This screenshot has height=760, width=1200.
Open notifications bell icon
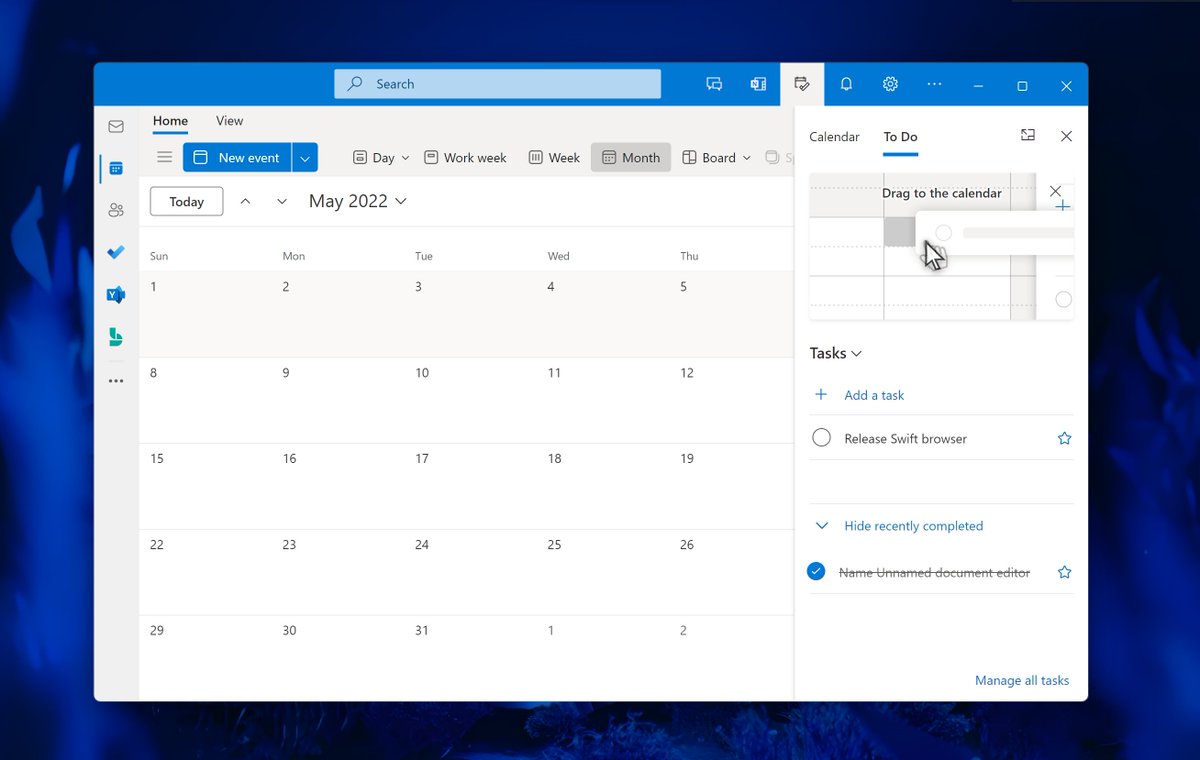[846, 85]
